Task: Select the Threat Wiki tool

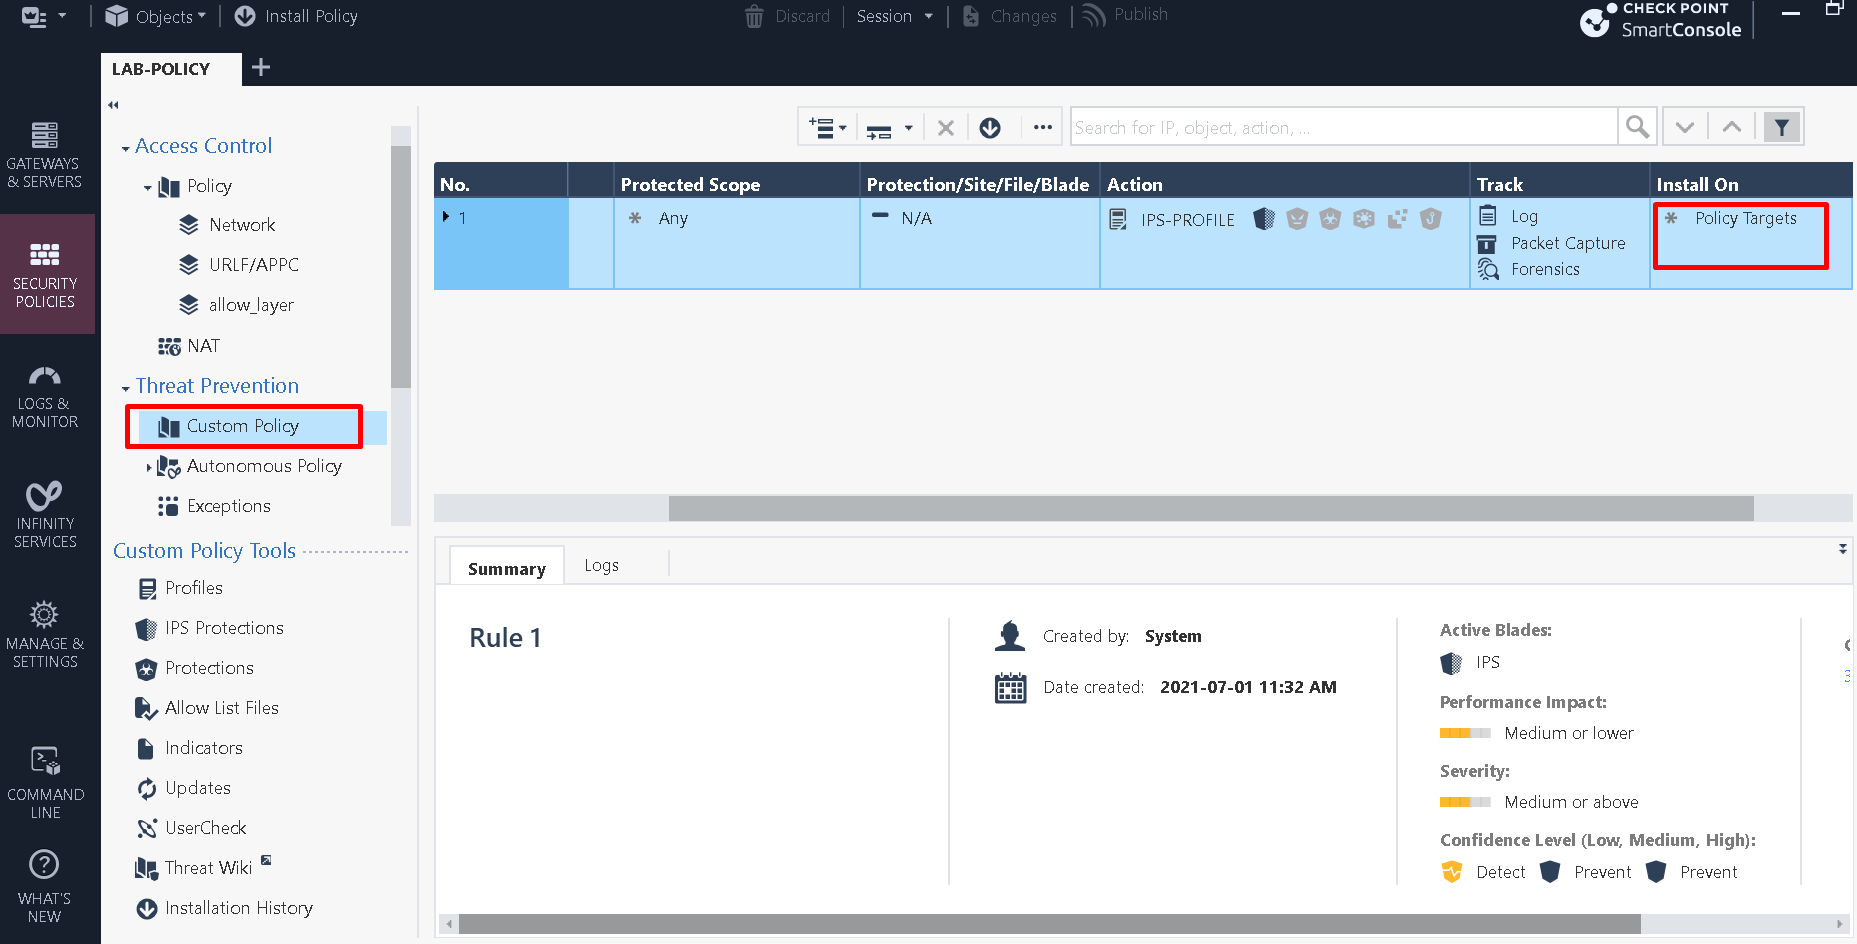Action: (207, 867)
